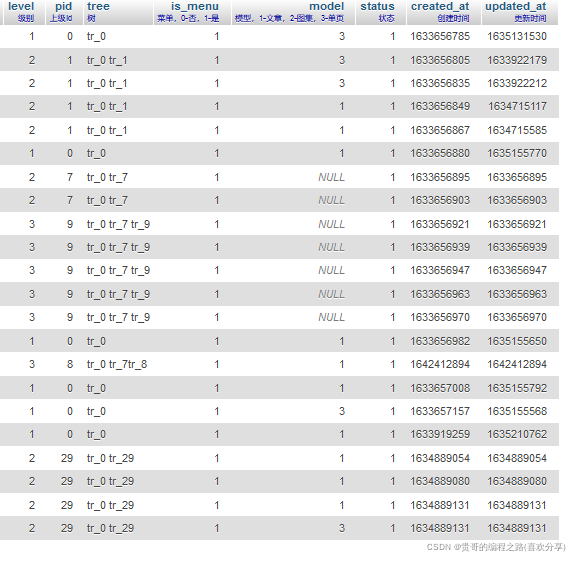Sort by the updated_at column header

coord(515,6)
